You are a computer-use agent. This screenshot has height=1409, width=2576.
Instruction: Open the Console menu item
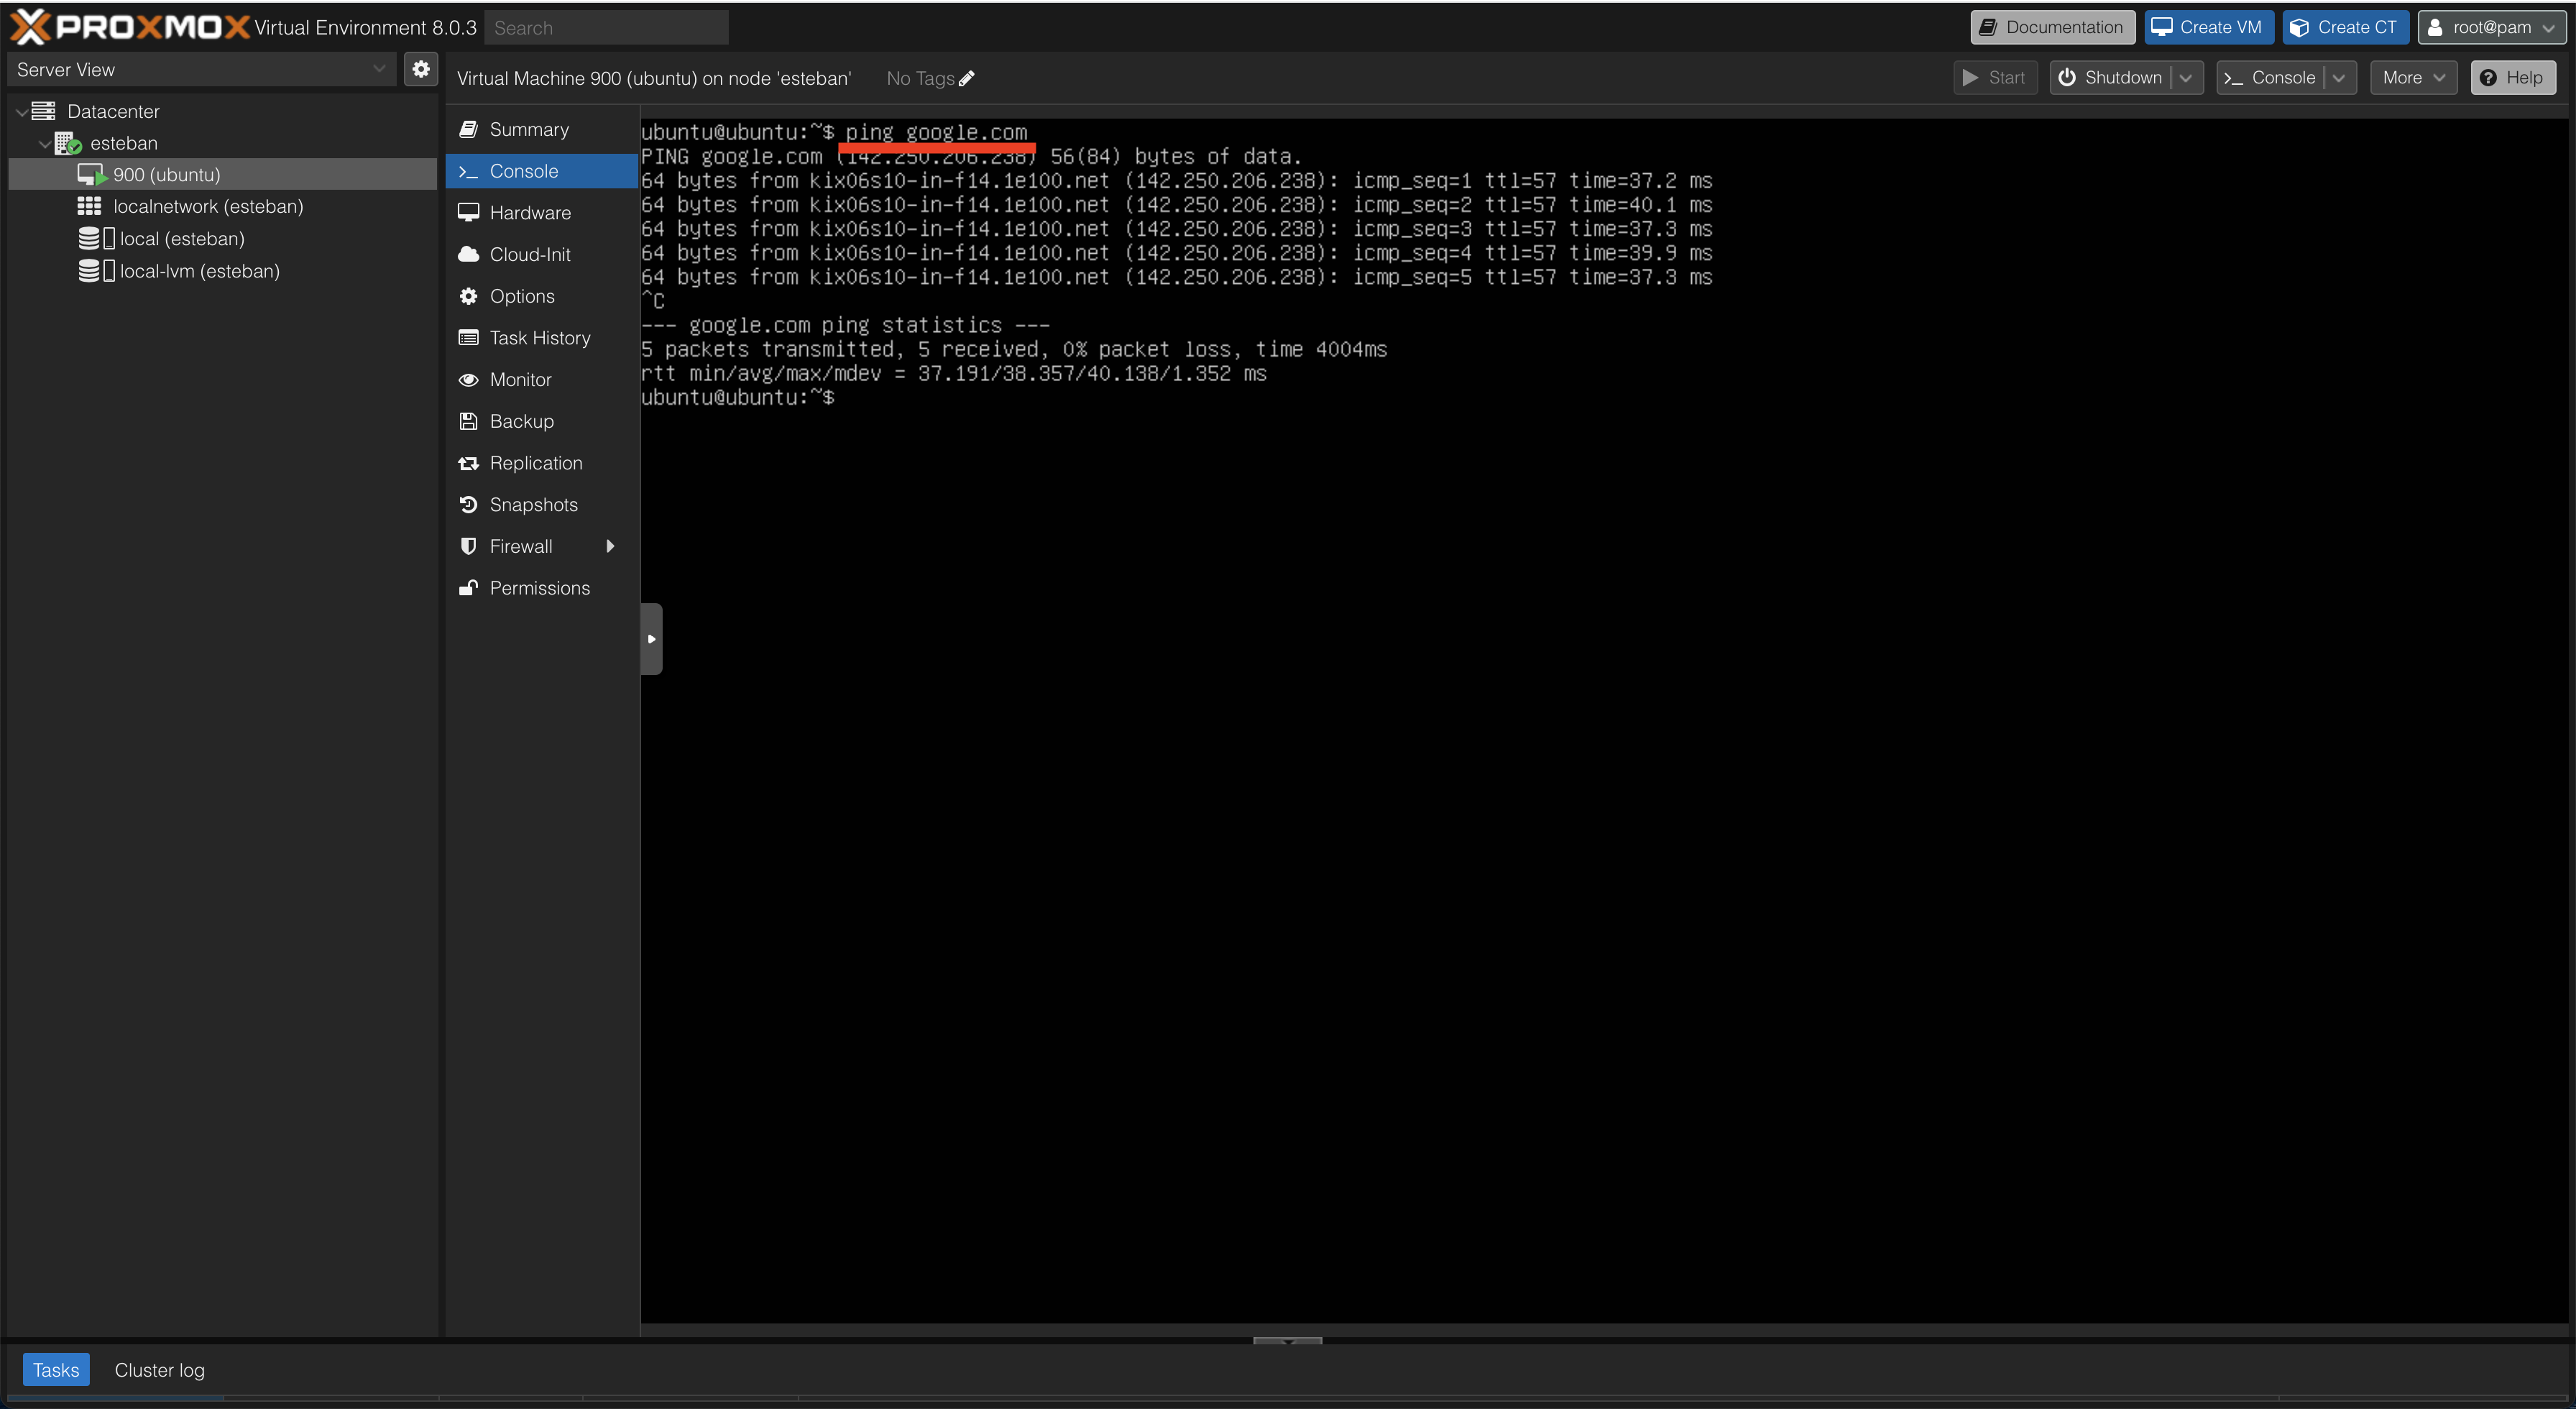tap(541, 171)
